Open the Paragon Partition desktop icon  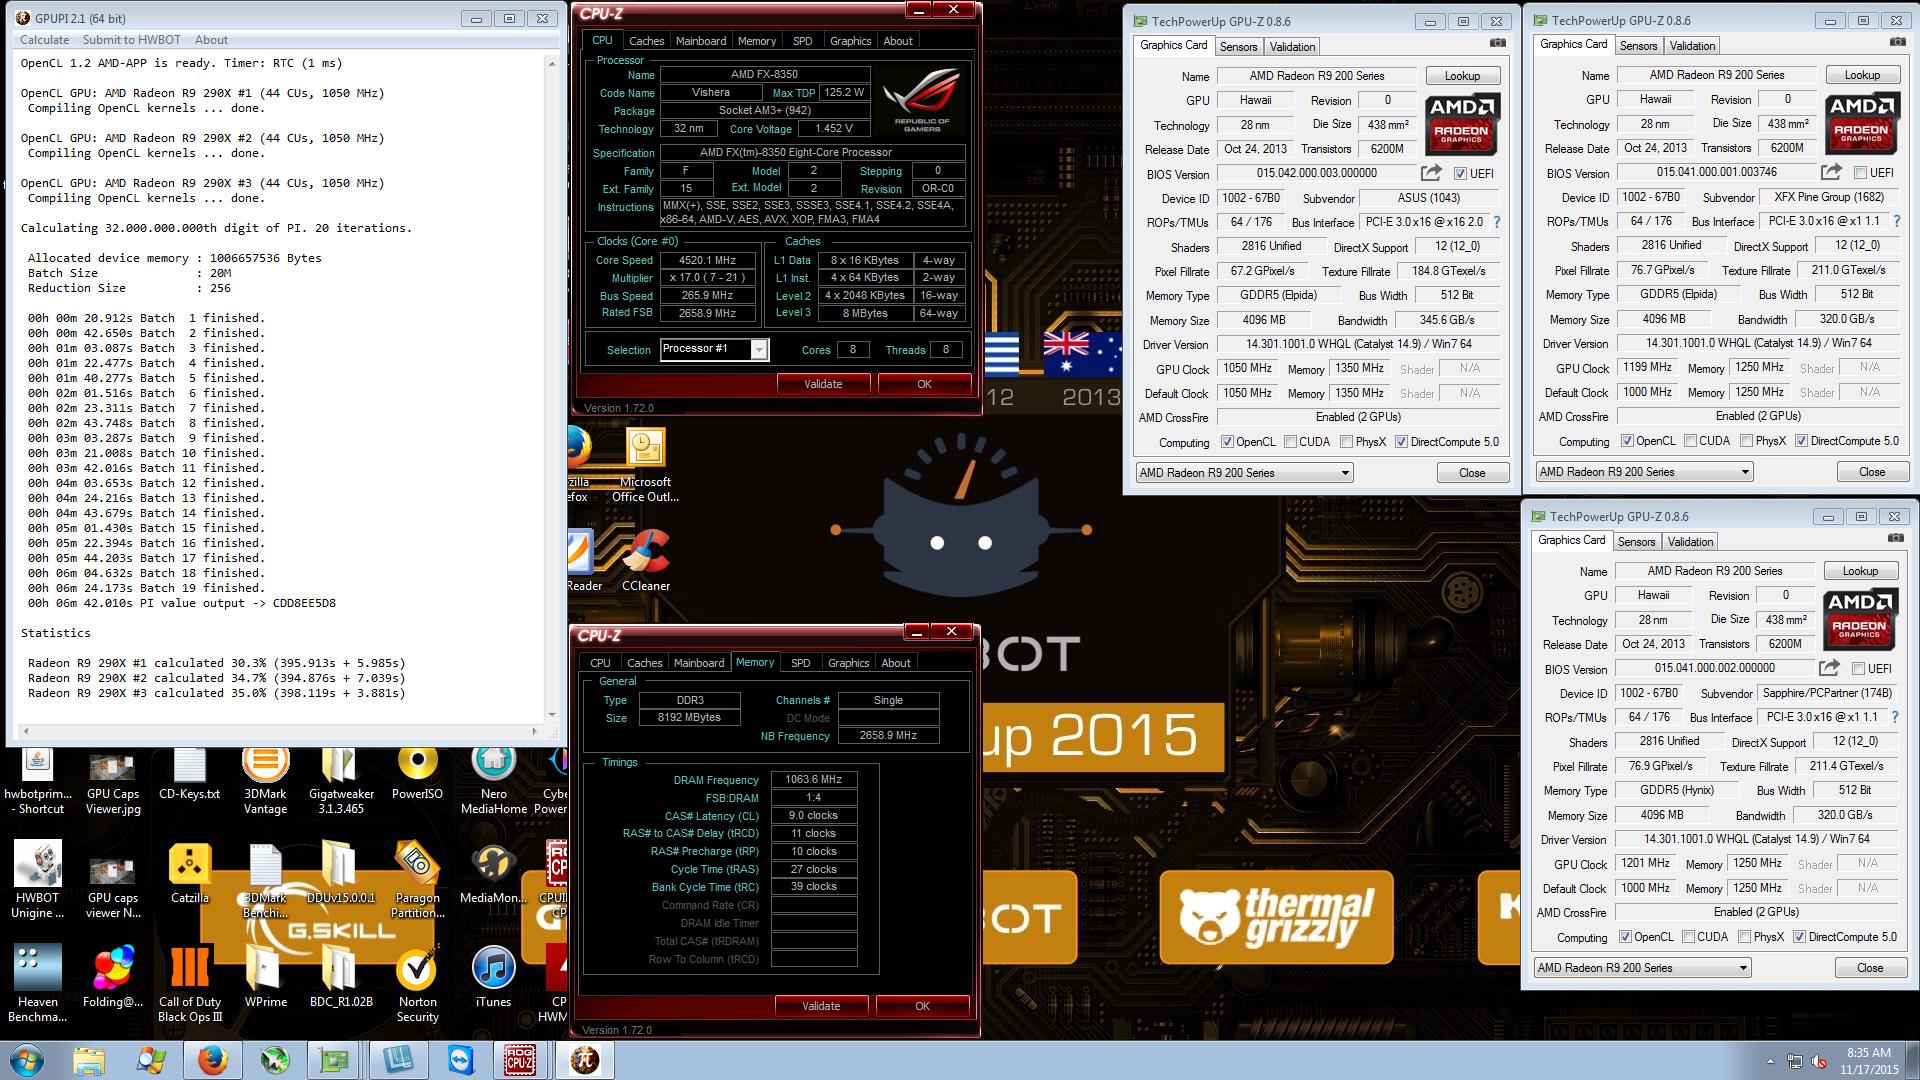click(x=417, y=880)
